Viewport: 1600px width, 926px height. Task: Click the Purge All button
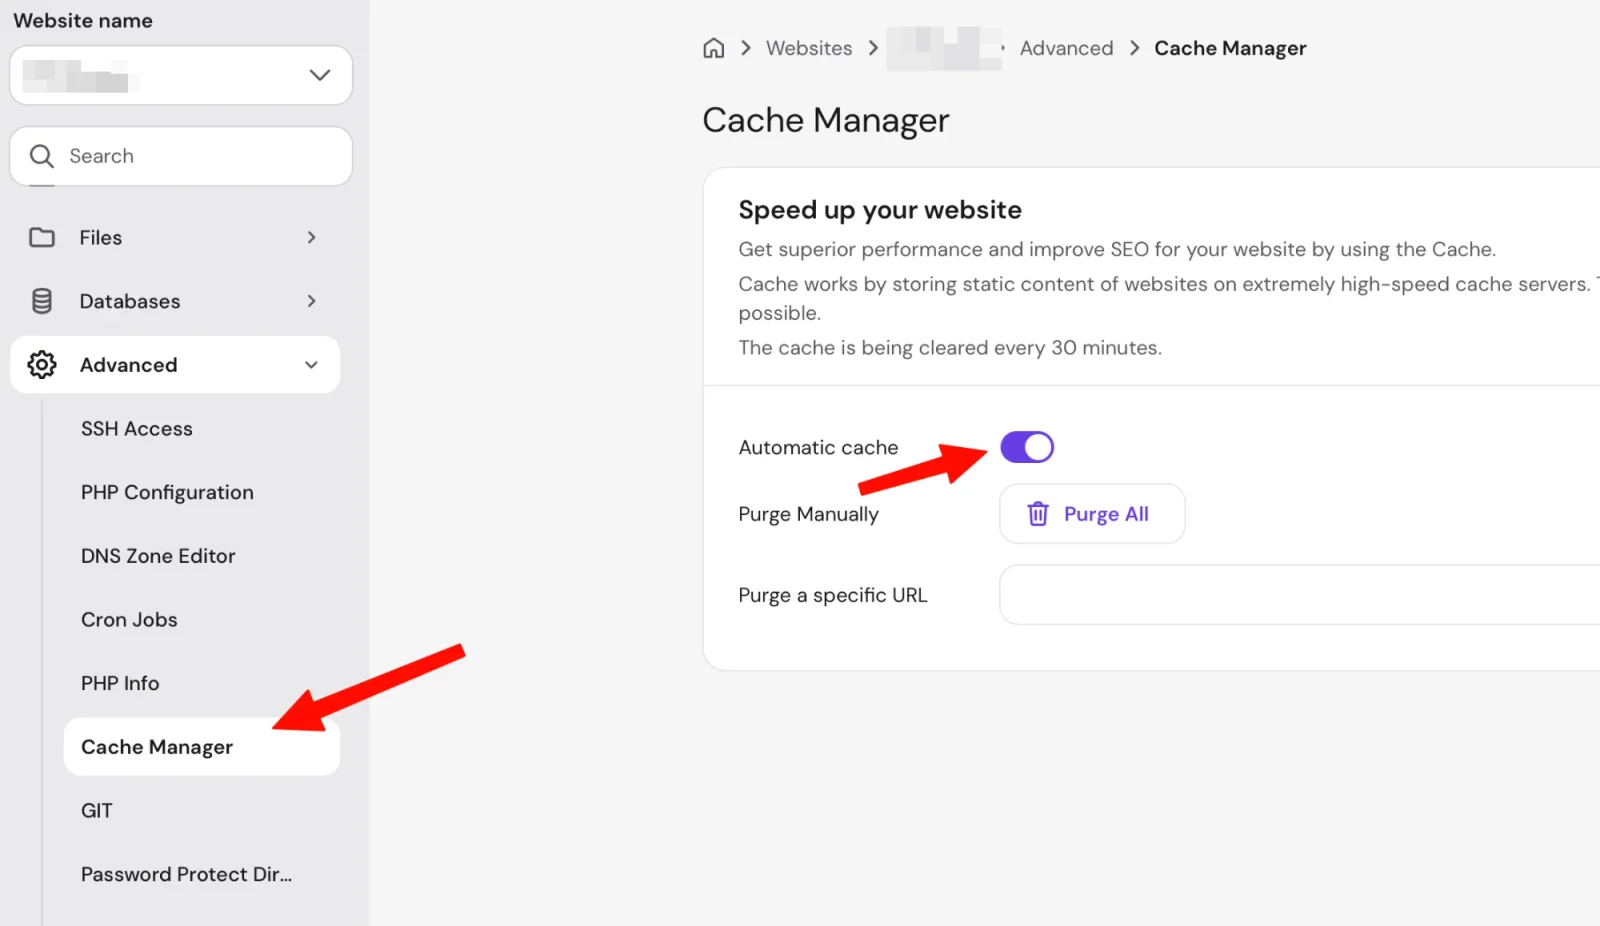tap(1092, 514)
